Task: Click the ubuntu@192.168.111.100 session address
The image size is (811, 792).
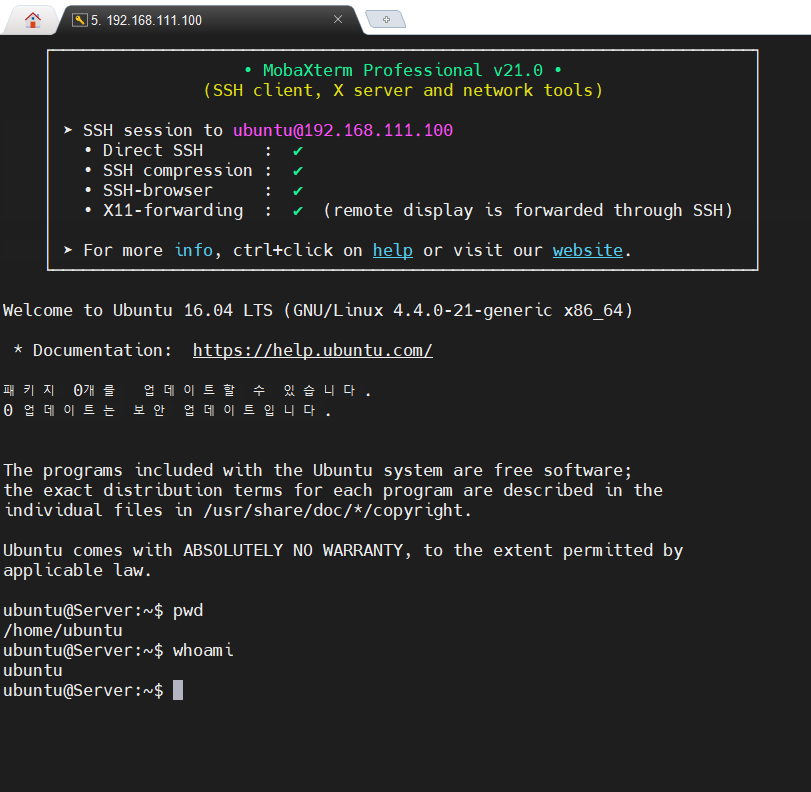Action: click(343, 130)
